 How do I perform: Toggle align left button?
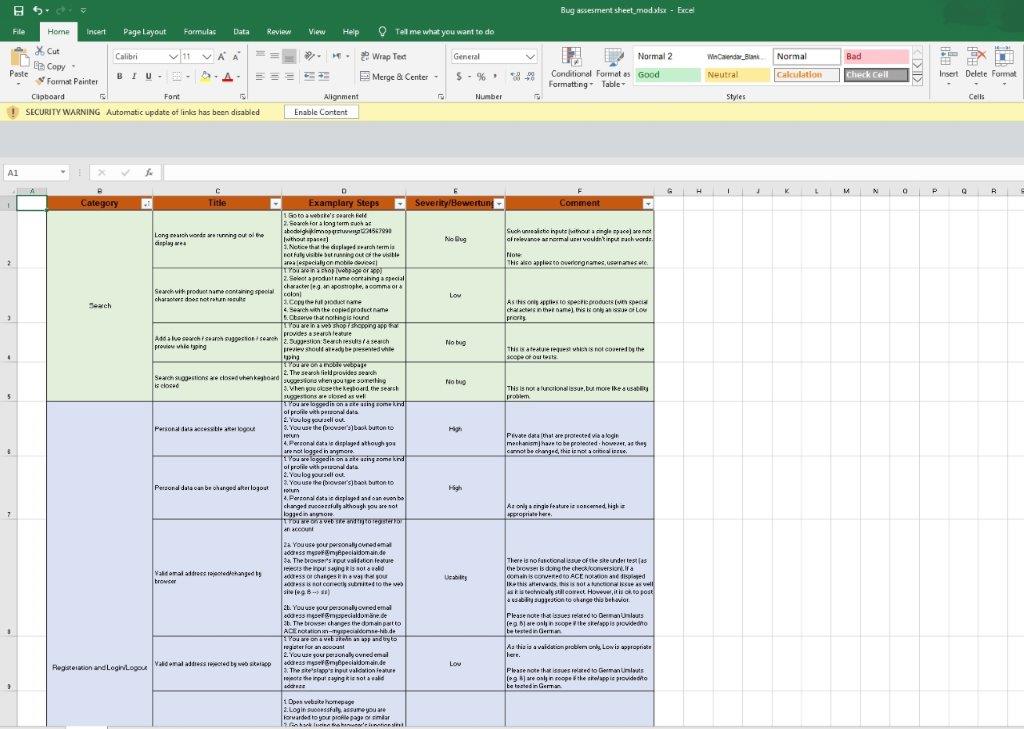pyautogui.click(x=260, y=77)
